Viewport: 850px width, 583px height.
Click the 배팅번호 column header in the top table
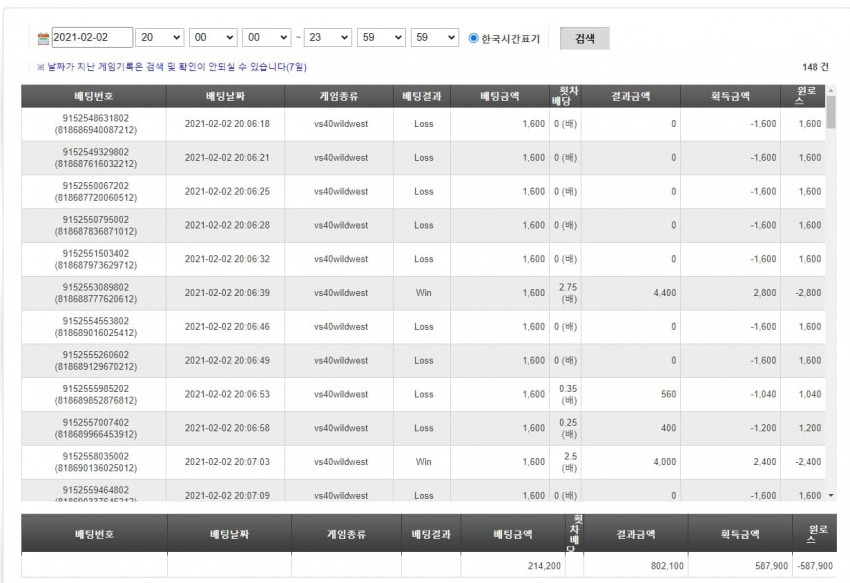(94, 96)
